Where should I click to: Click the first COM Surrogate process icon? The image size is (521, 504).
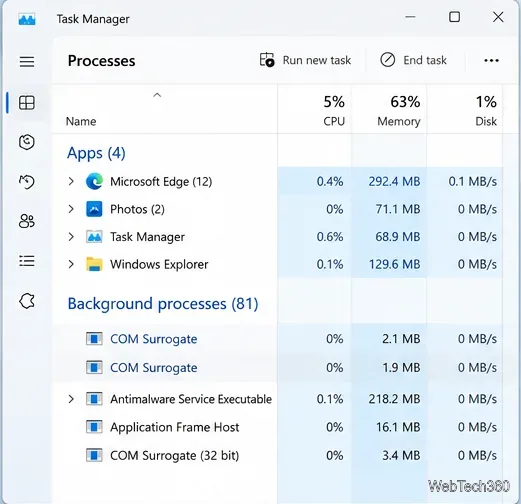(x=94, y=339)
